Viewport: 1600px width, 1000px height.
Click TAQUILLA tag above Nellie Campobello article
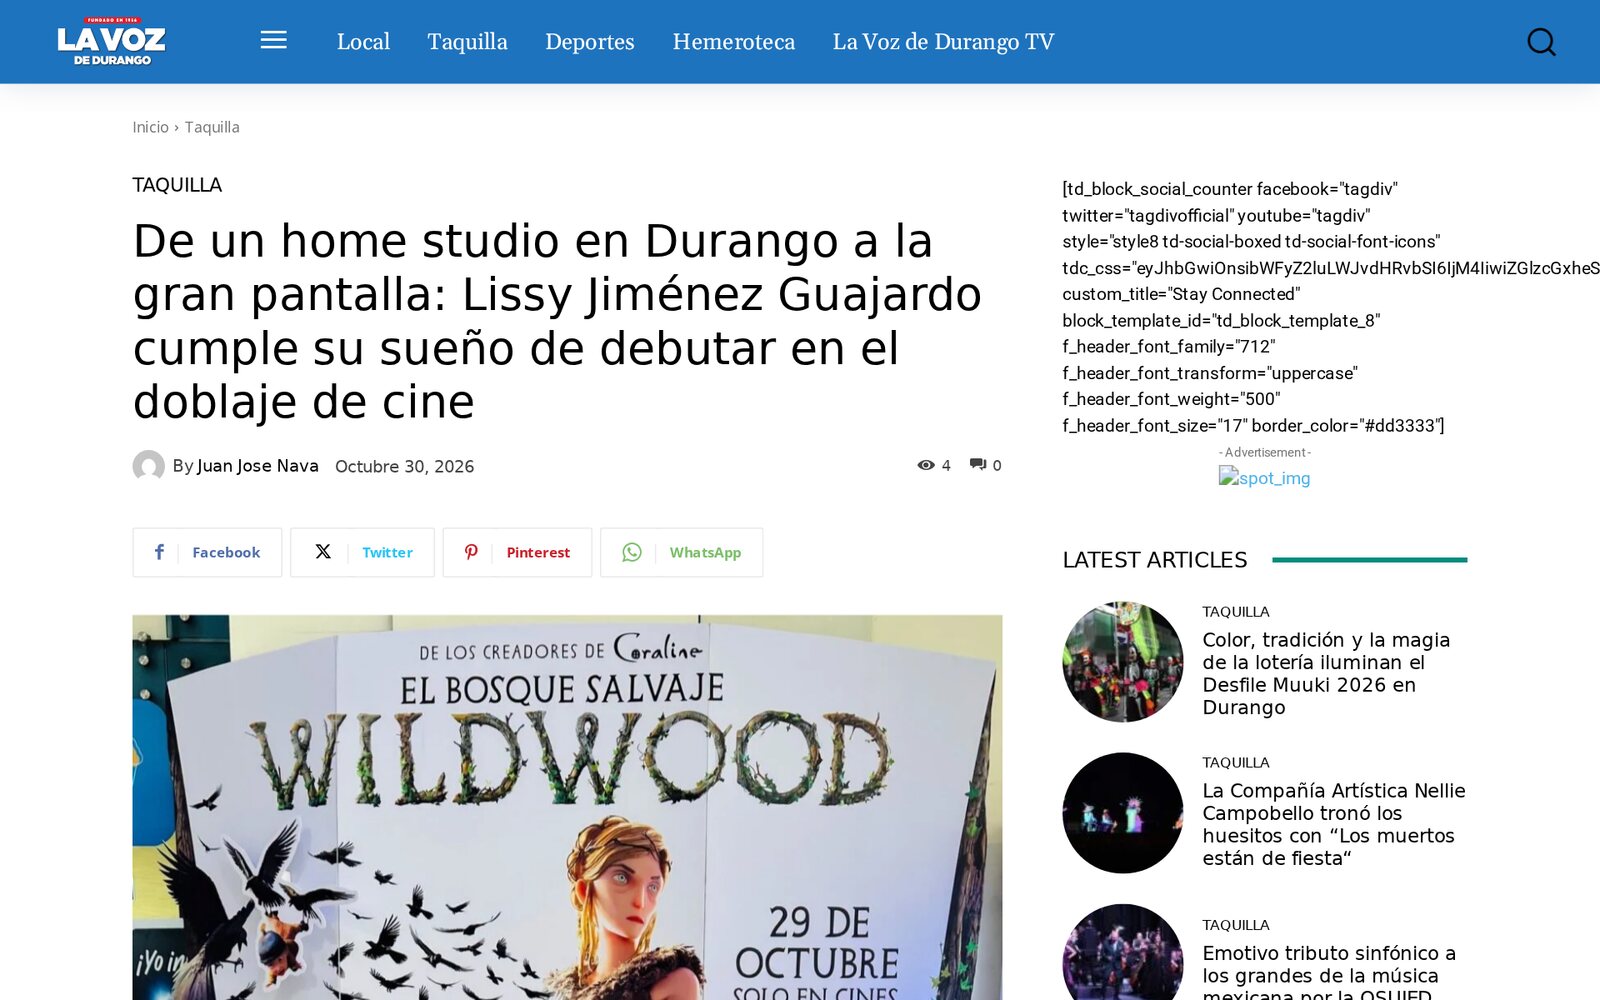pos(1235,763)
